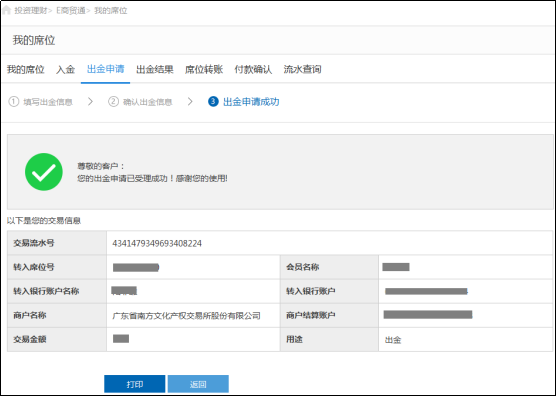Click step label 填写出金信息
The image size is (556, 396).
pyautogui.click(x=48, y=102)
